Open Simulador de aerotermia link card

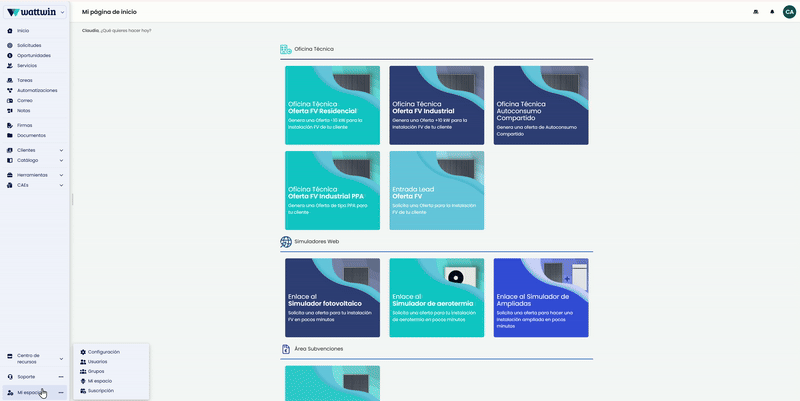(x=437, y=297)
